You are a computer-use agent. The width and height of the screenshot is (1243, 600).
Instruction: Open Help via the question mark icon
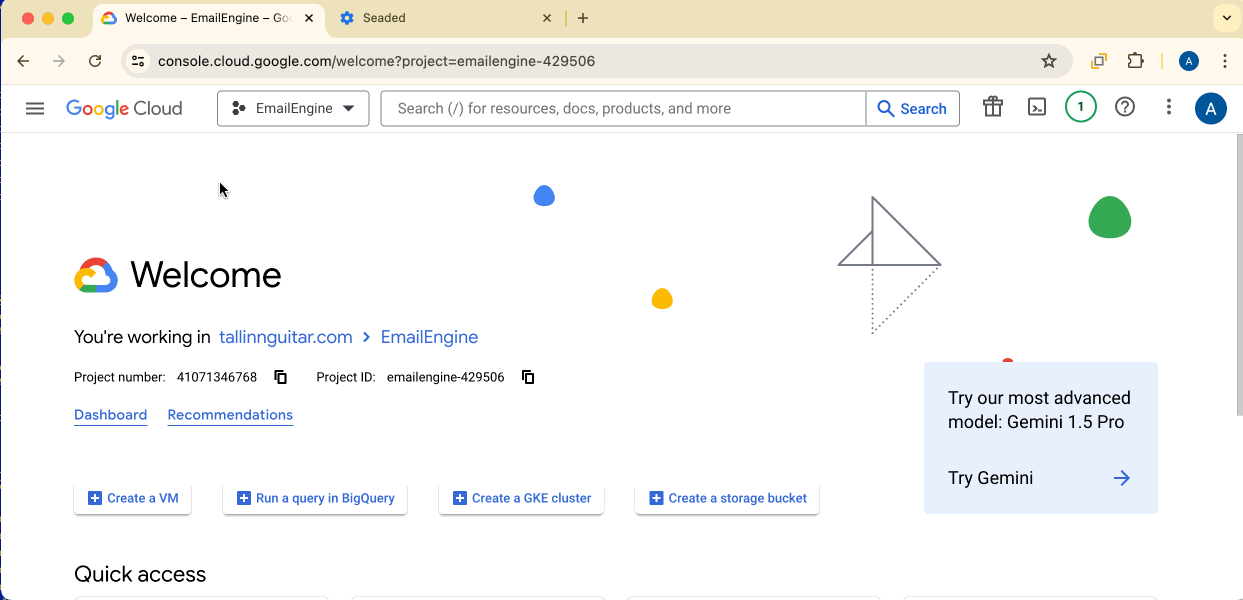[x=1124, y=107]
